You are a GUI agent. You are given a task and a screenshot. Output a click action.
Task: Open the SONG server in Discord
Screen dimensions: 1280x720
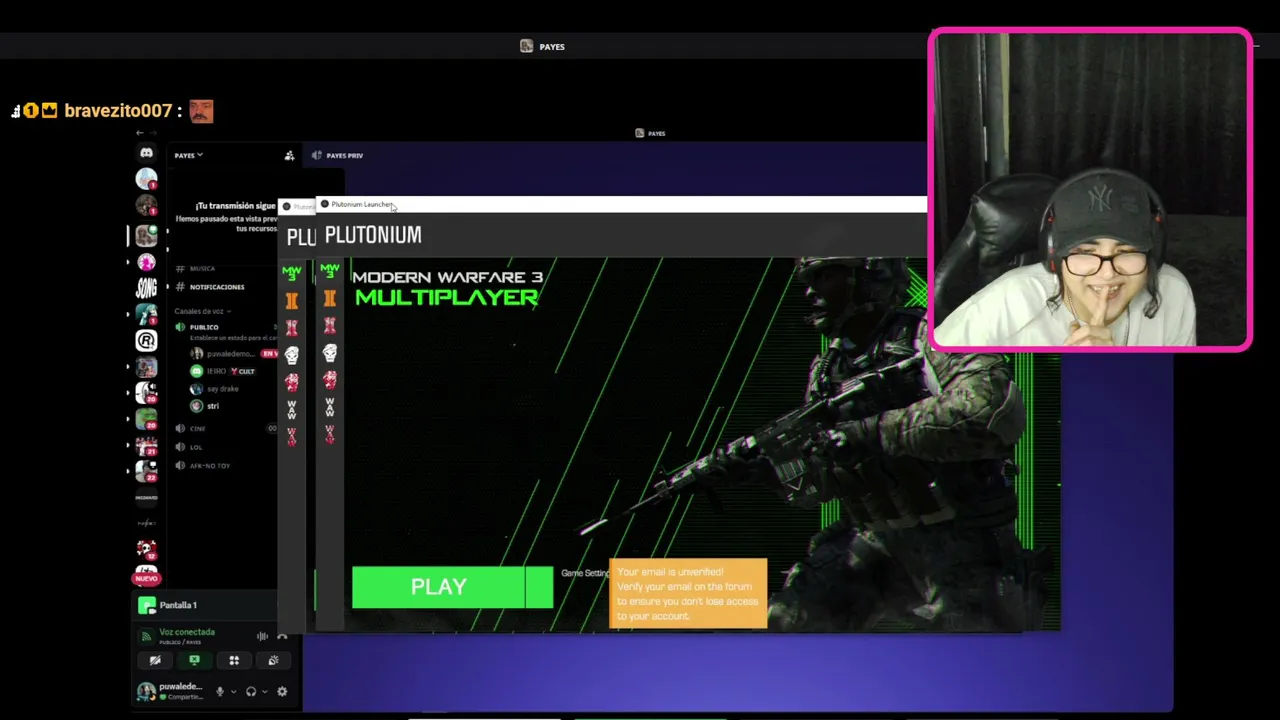146,289
